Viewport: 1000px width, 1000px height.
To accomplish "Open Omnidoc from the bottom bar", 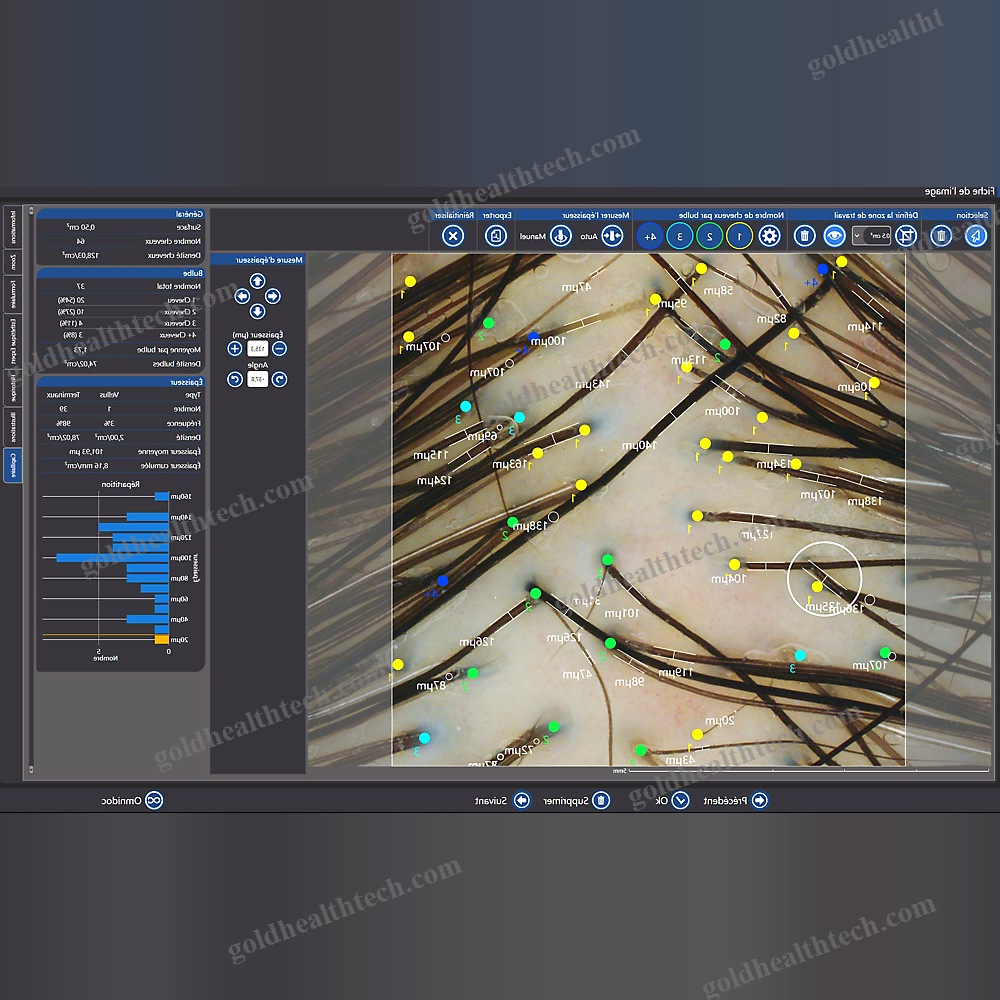I will click(x=132, y=800).
